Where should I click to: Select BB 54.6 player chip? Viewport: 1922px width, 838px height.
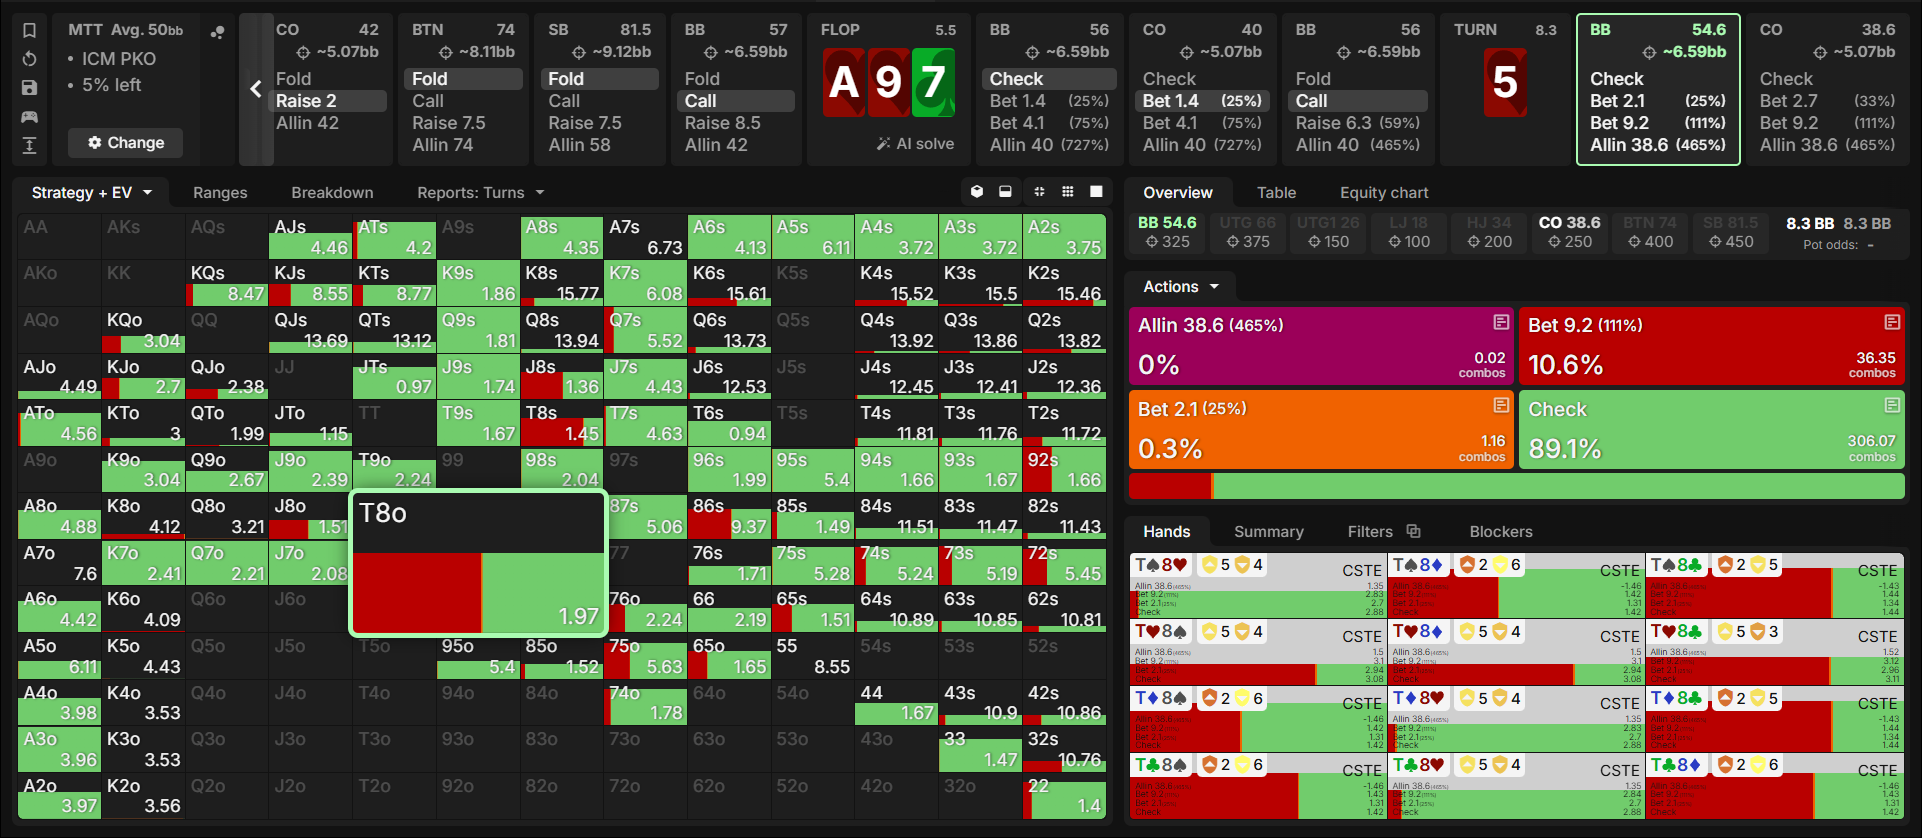[x=1166, y=232]
